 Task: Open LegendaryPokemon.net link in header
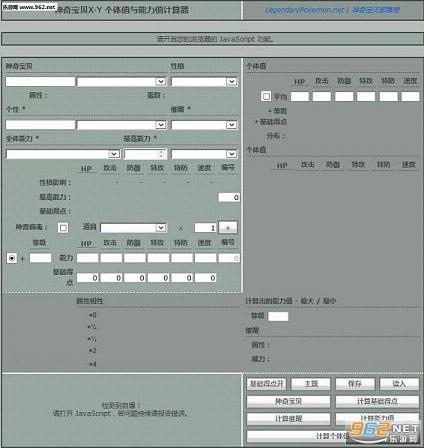(304, 10)
